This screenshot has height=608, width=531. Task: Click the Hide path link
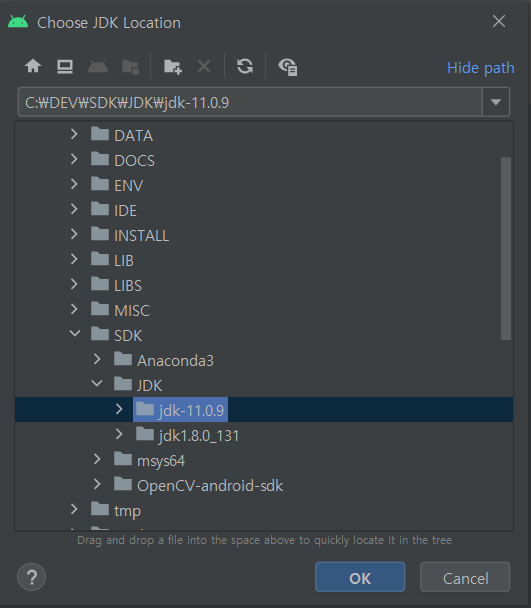(x=481, y=68)
